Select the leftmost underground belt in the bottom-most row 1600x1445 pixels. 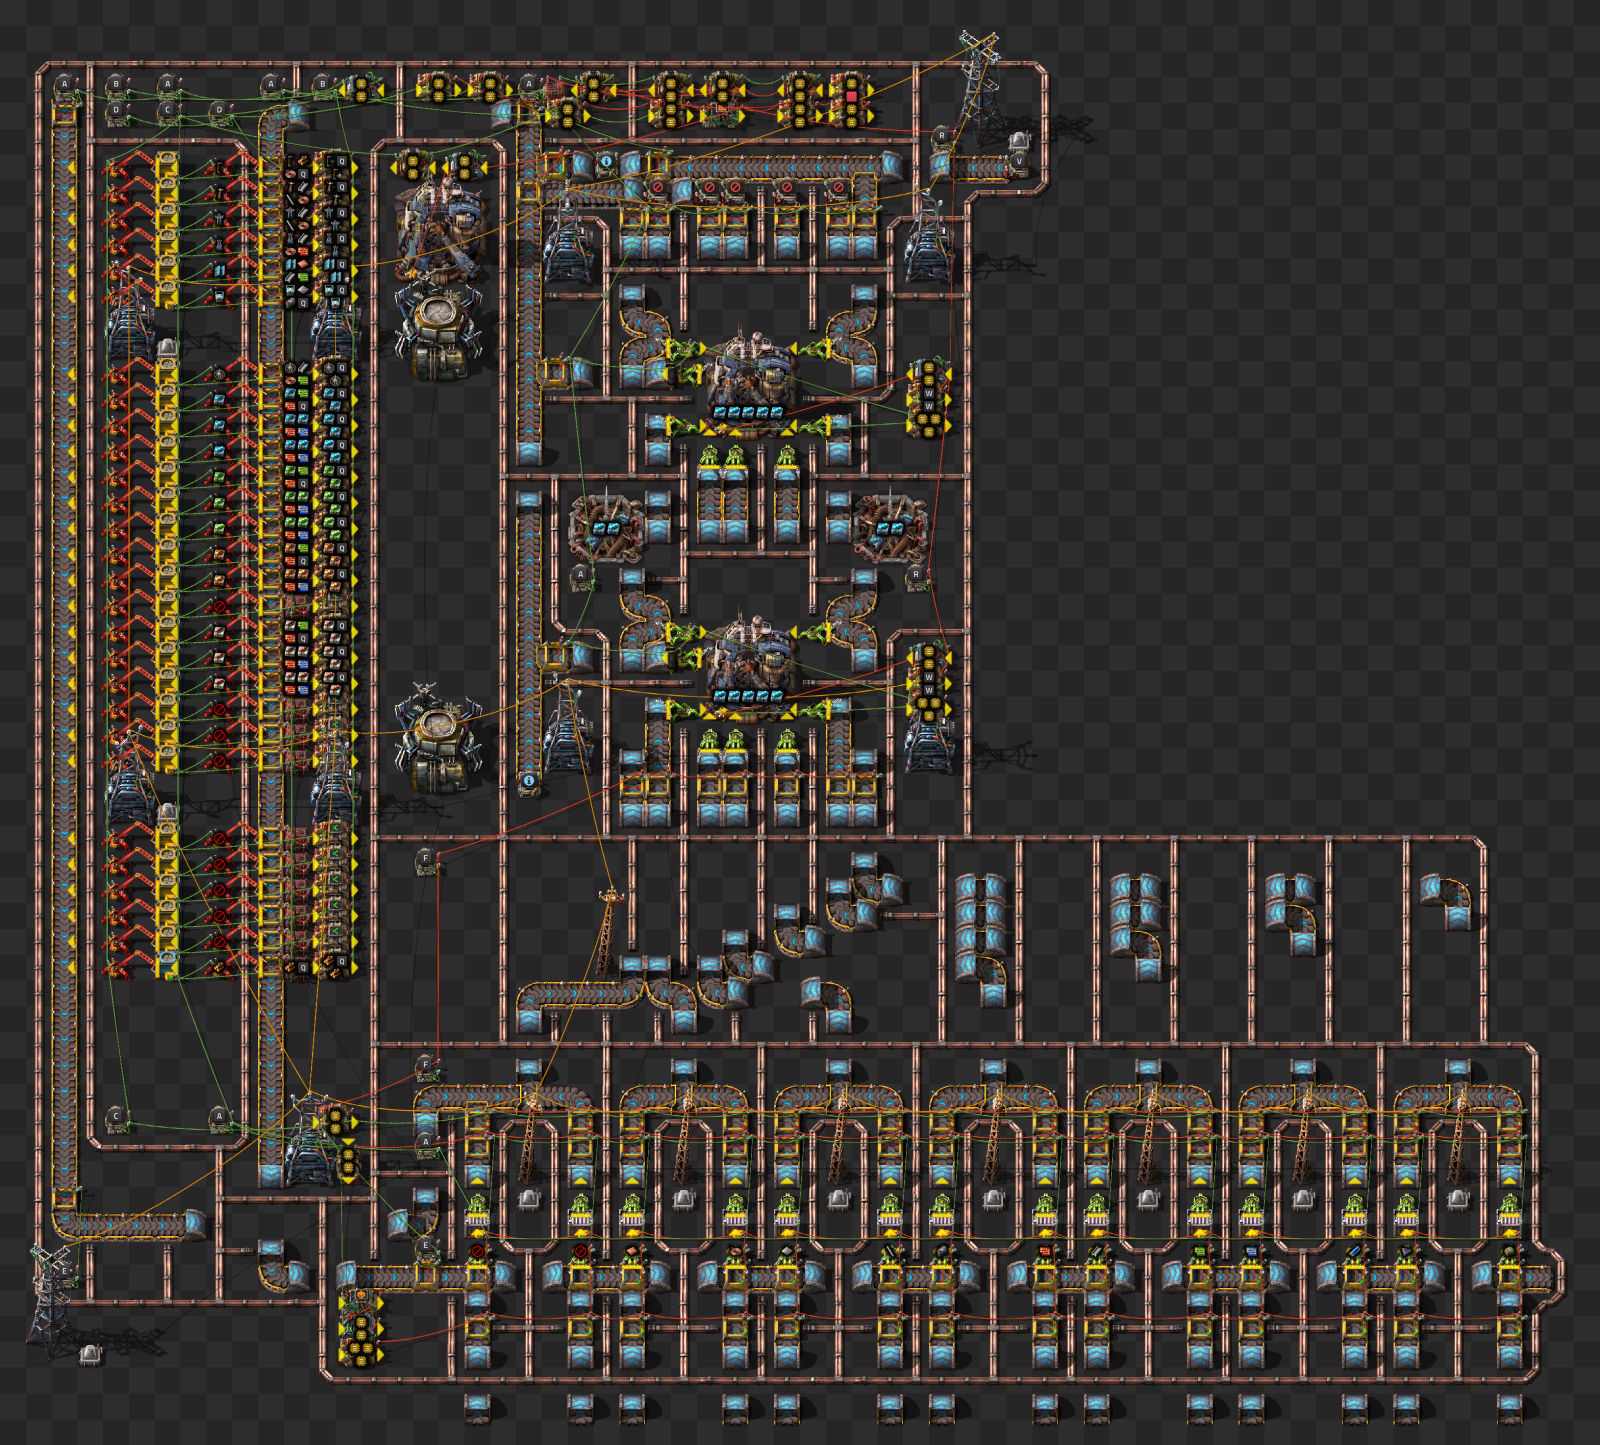tap(477, 1409)
